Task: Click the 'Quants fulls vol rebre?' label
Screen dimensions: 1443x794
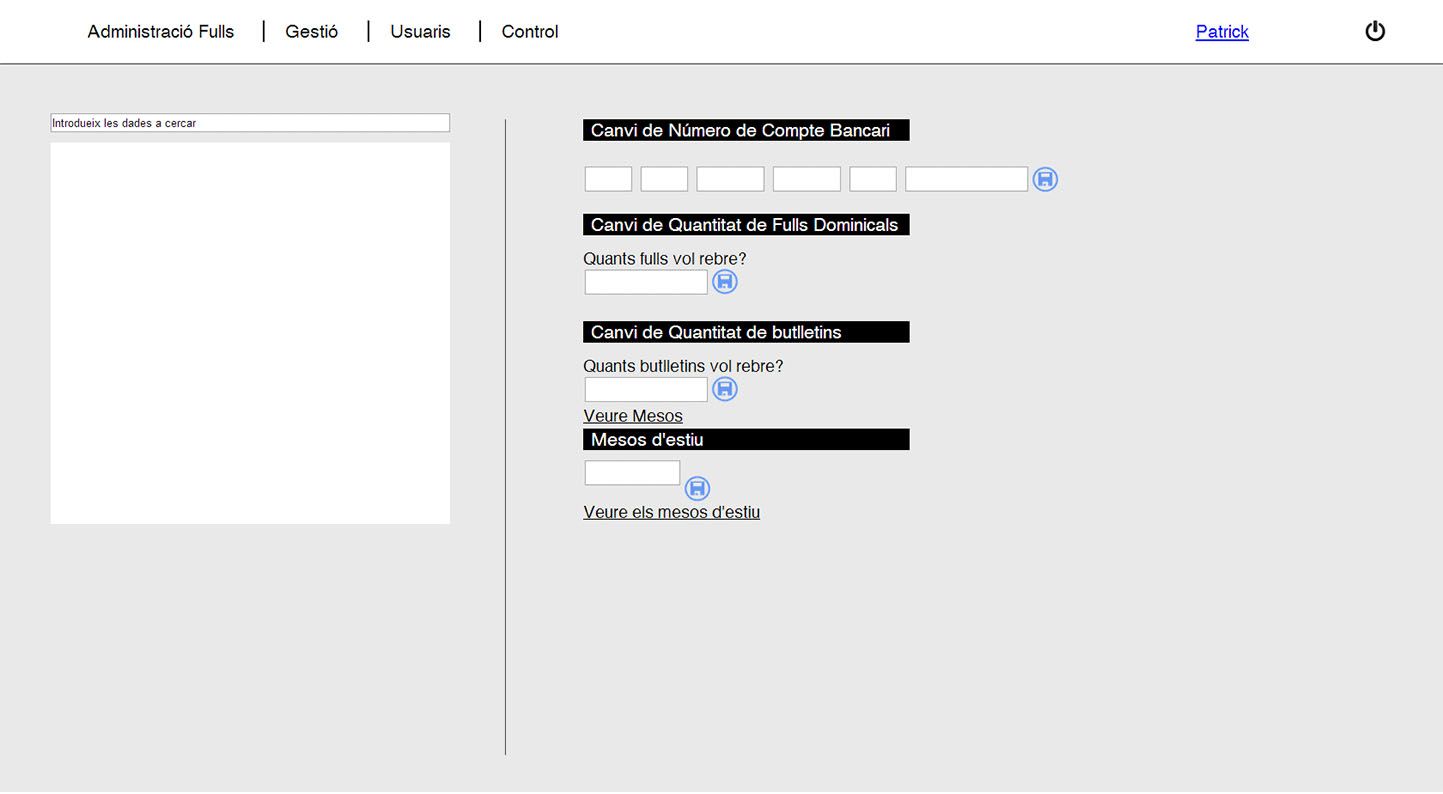Action: tap(665, 259)
